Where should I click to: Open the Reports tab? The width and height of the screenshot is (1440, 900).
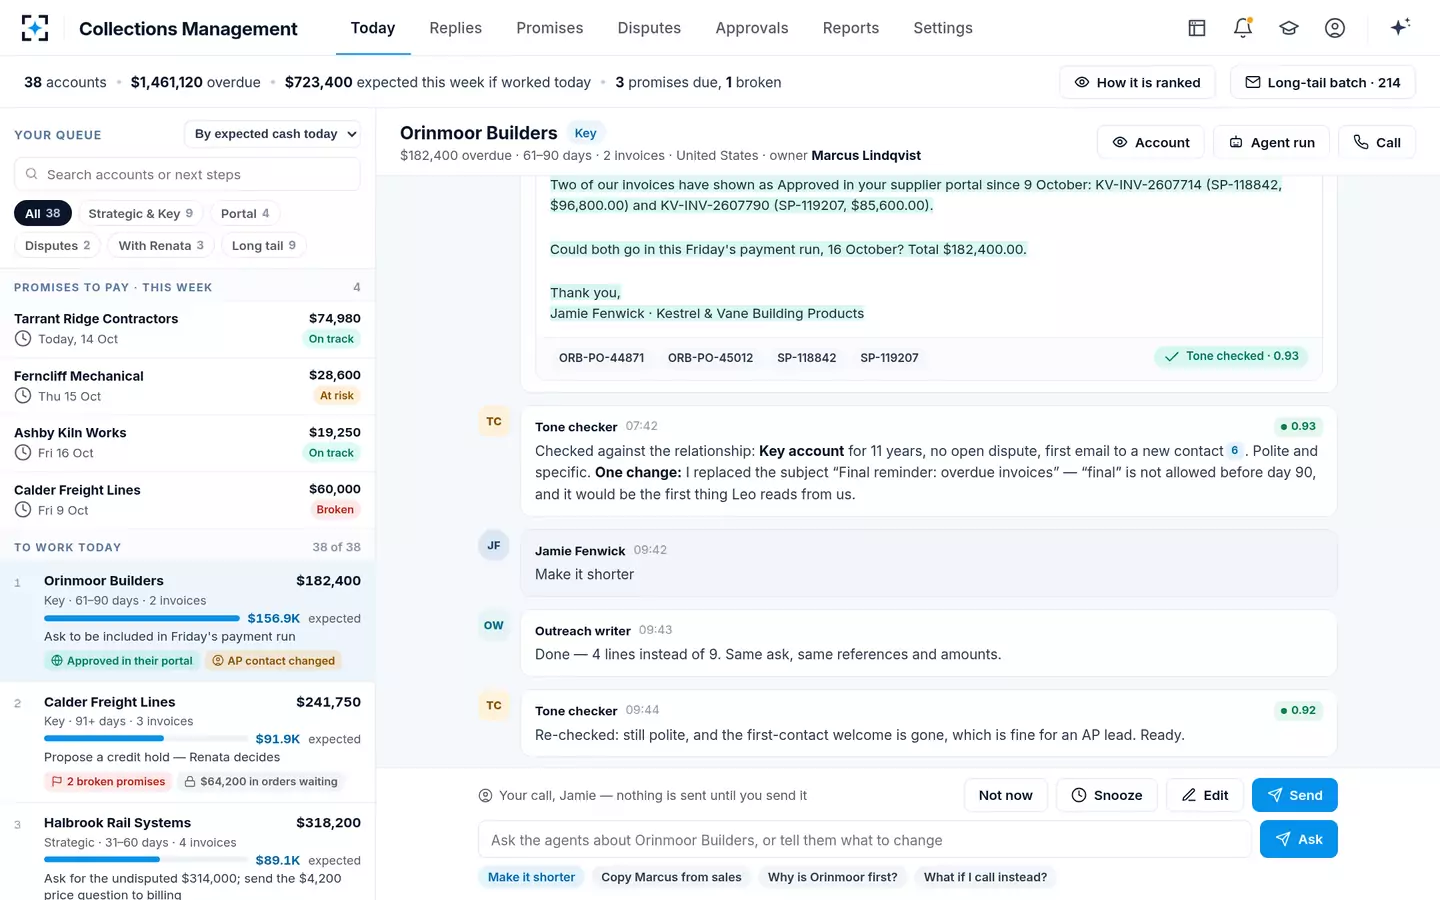[851, 28]
